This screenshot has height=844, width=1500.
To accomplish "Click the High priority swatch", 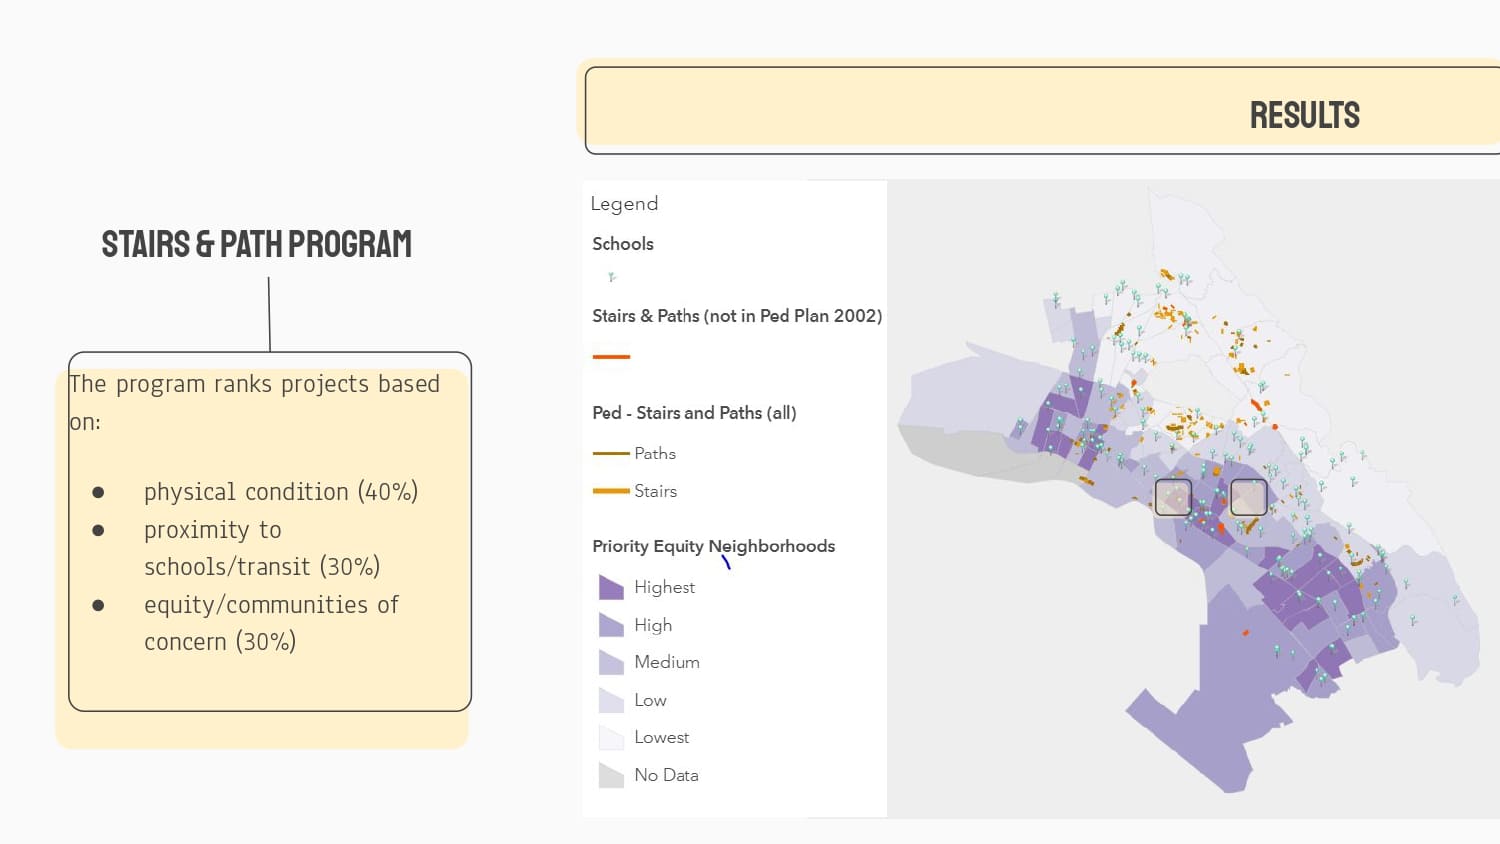I will (611, 625).
